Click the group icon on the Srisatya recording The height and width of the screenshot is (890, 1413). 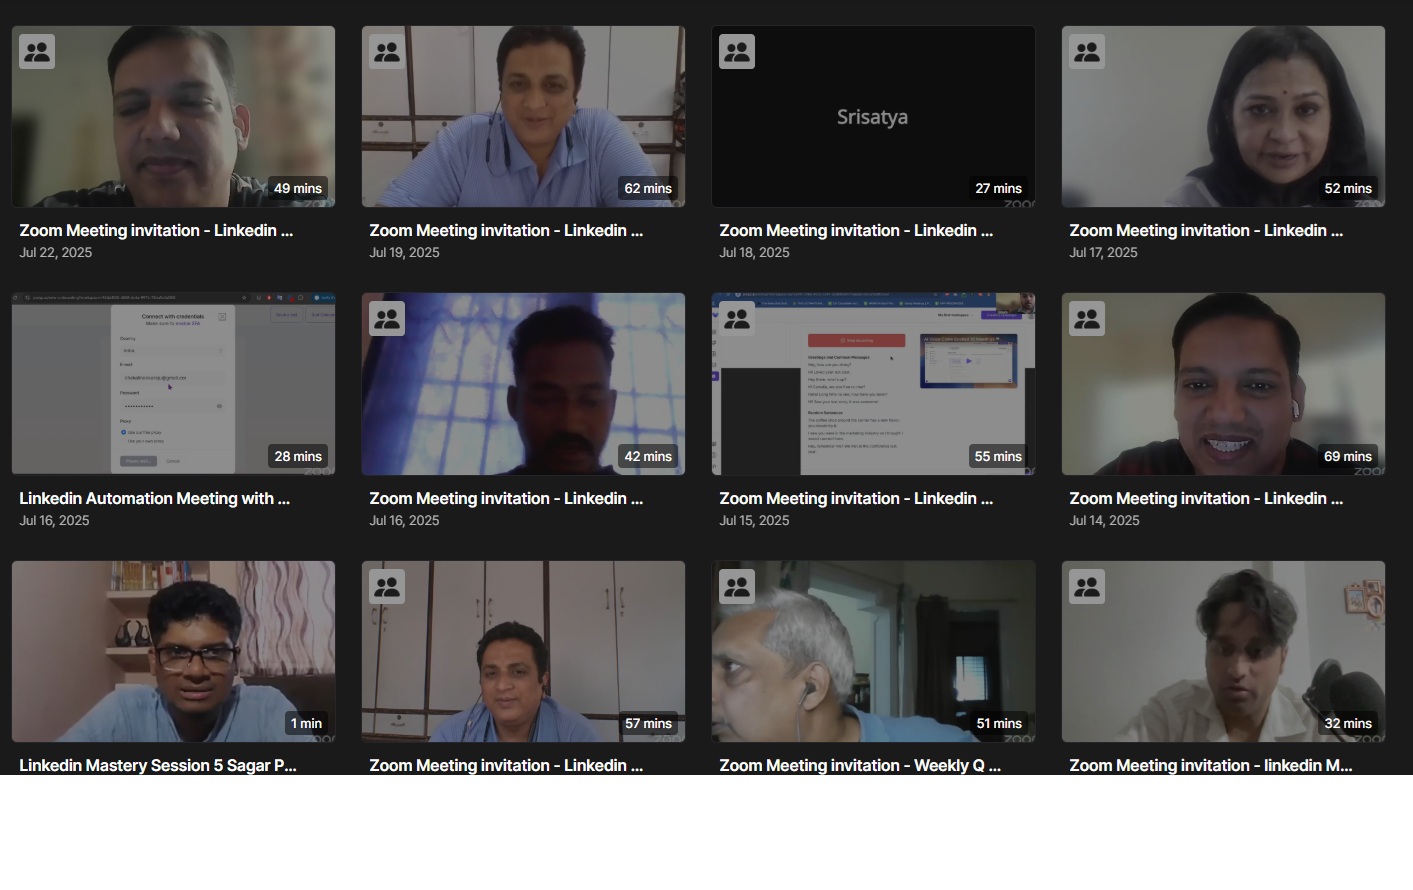click(x=737, y=52)
